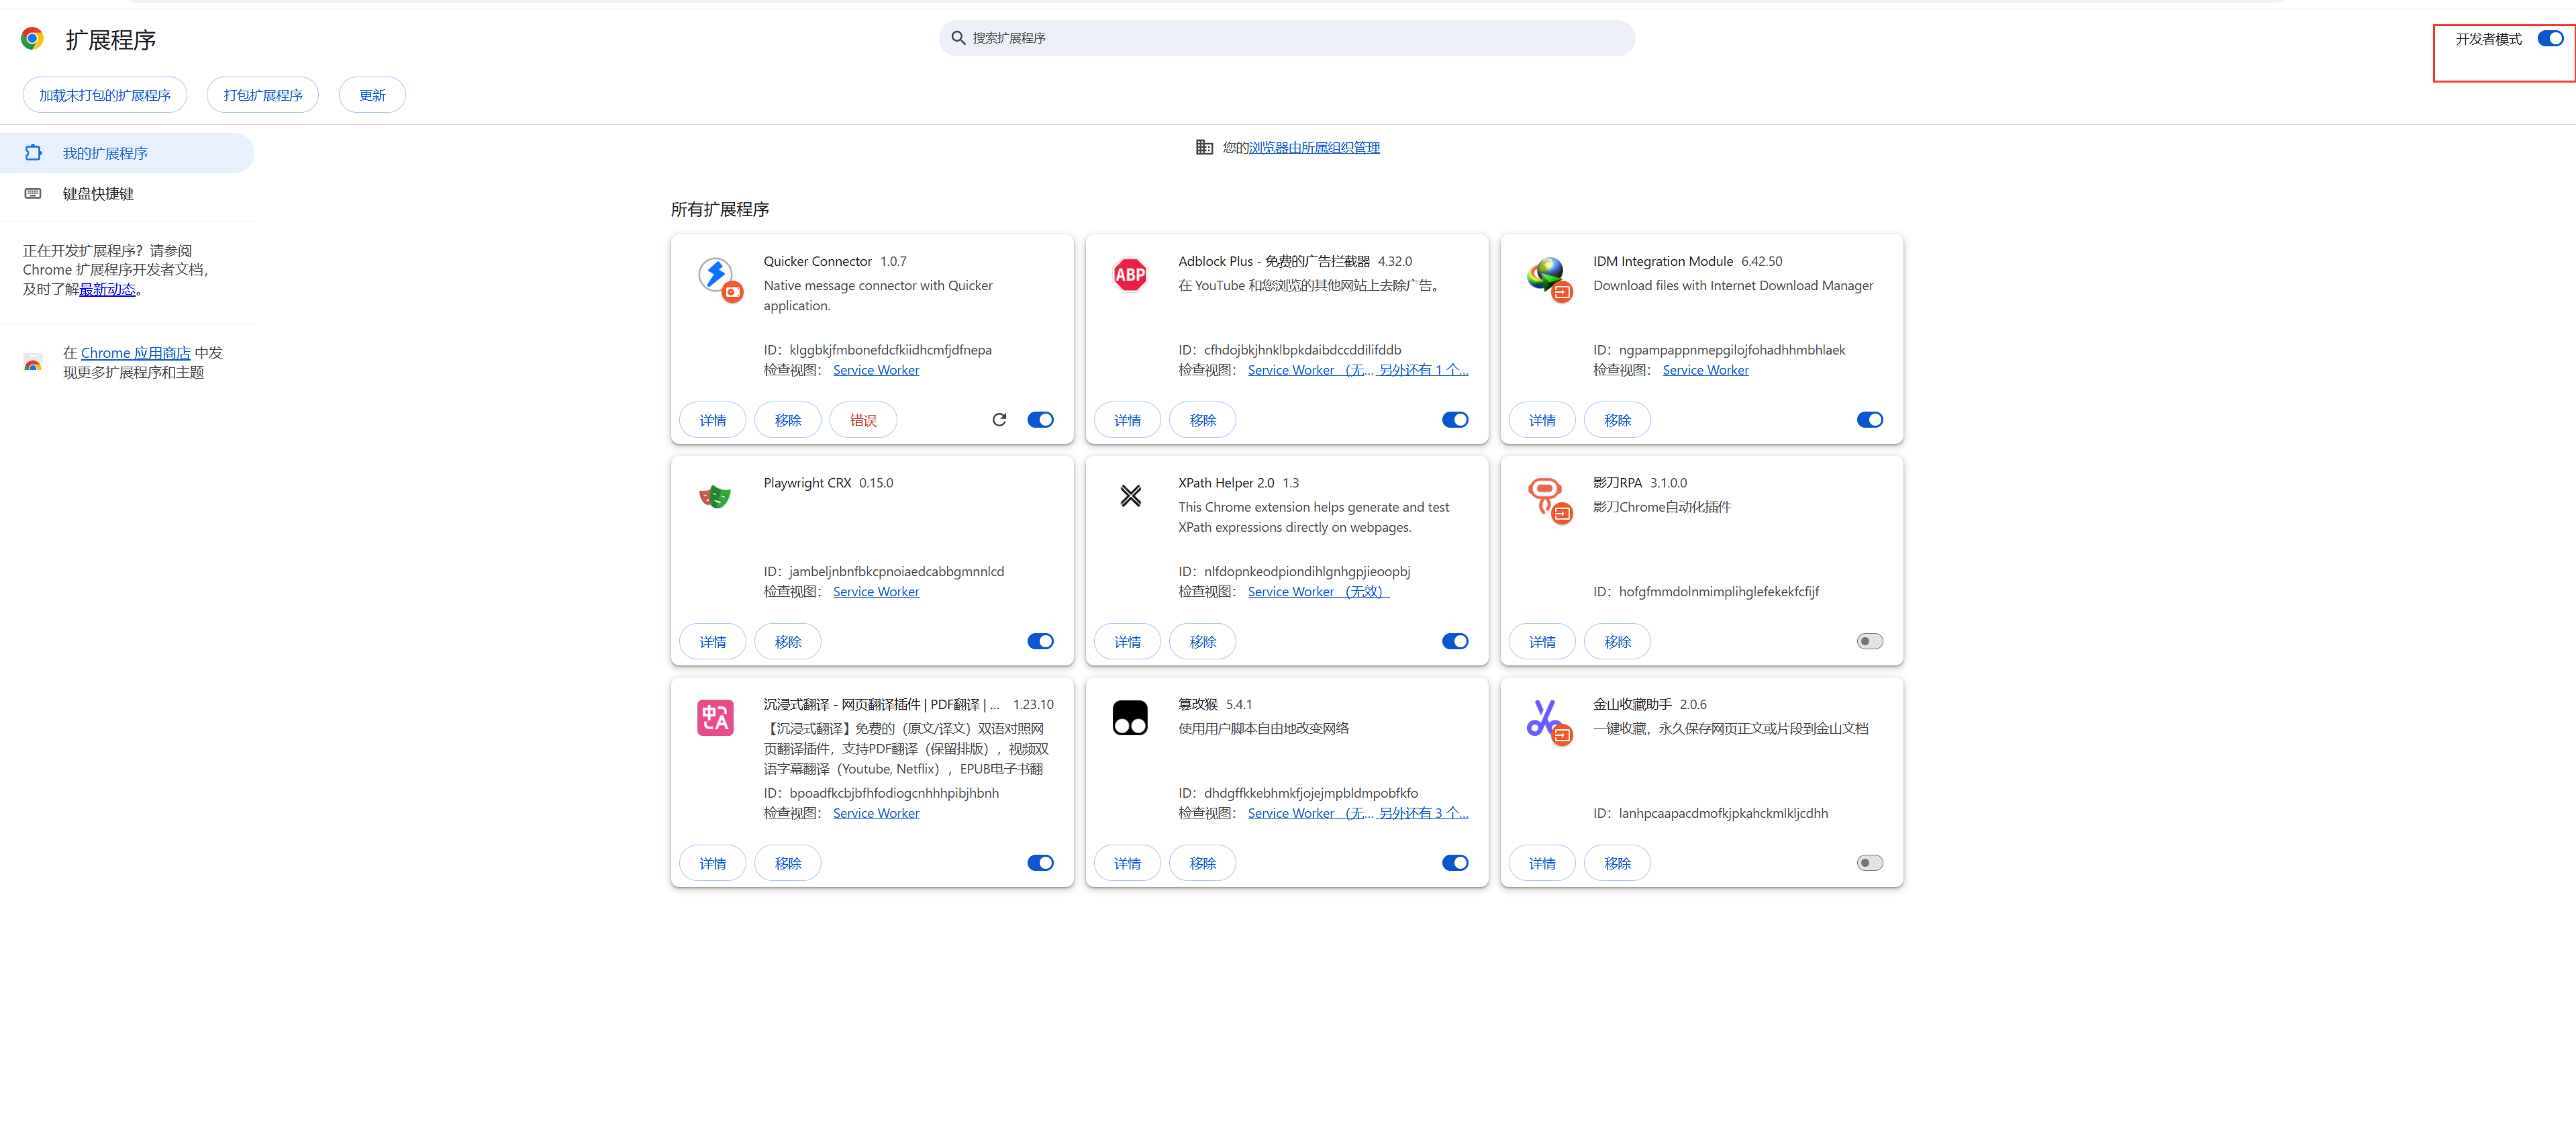
Task: Disable the Quicker Connector extension
Action: tap(1040, 420)
